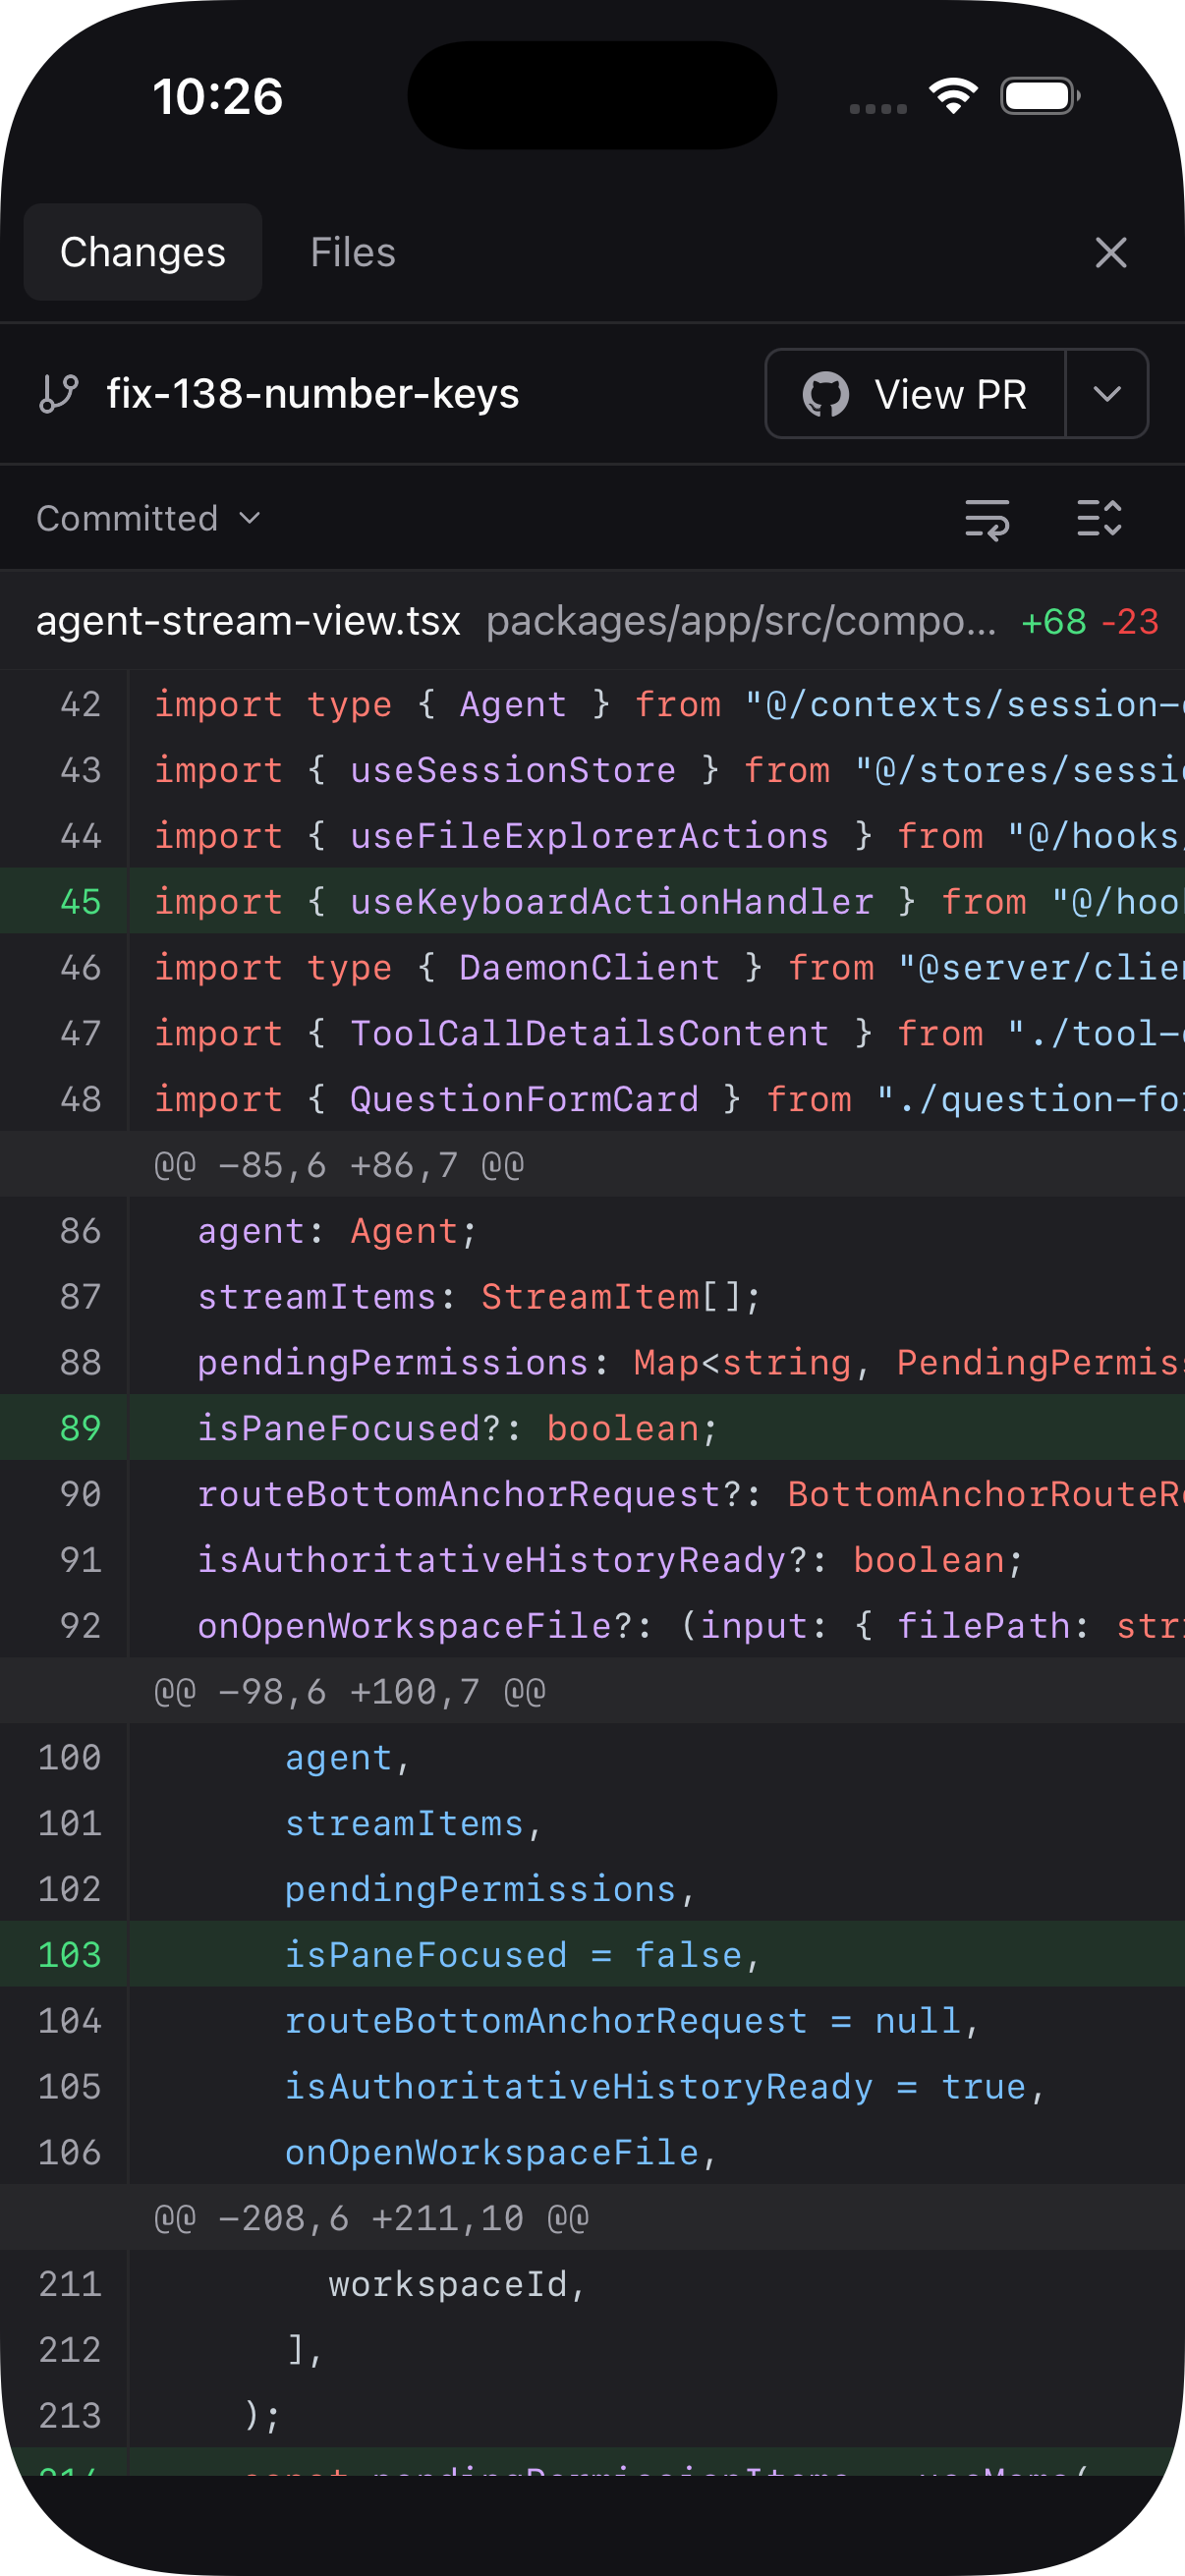Tap the battery indicator in status bar
The width and height of the screenshot is (1185, 2576).
(x=1040, y=97)
